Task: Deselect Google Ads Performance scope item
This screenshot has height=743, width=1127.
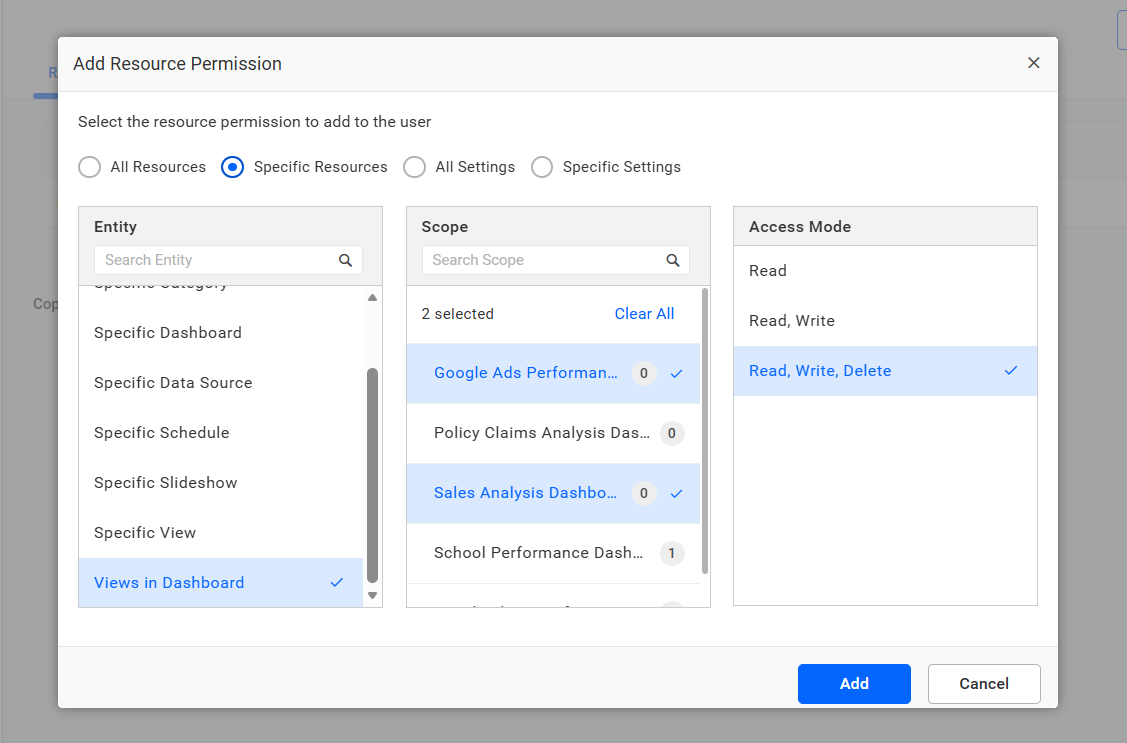Action: coord(553,373)
